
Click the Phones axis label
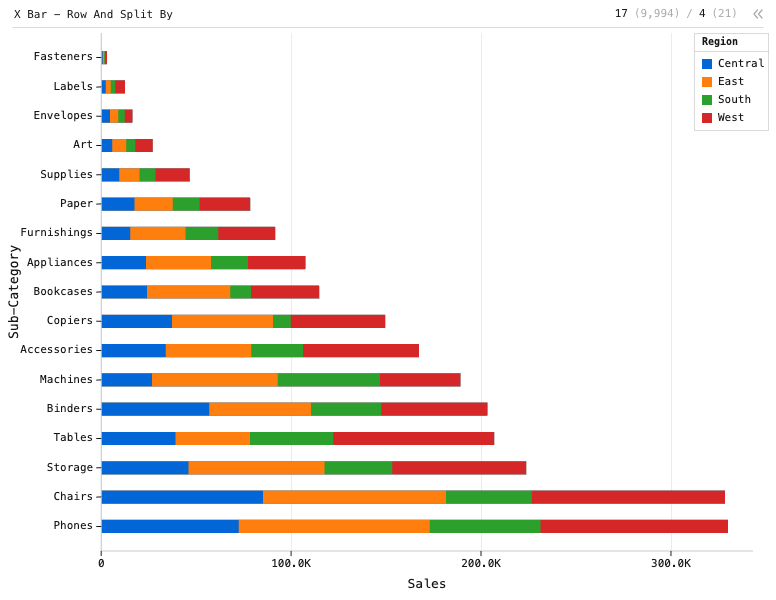[73, 526]
